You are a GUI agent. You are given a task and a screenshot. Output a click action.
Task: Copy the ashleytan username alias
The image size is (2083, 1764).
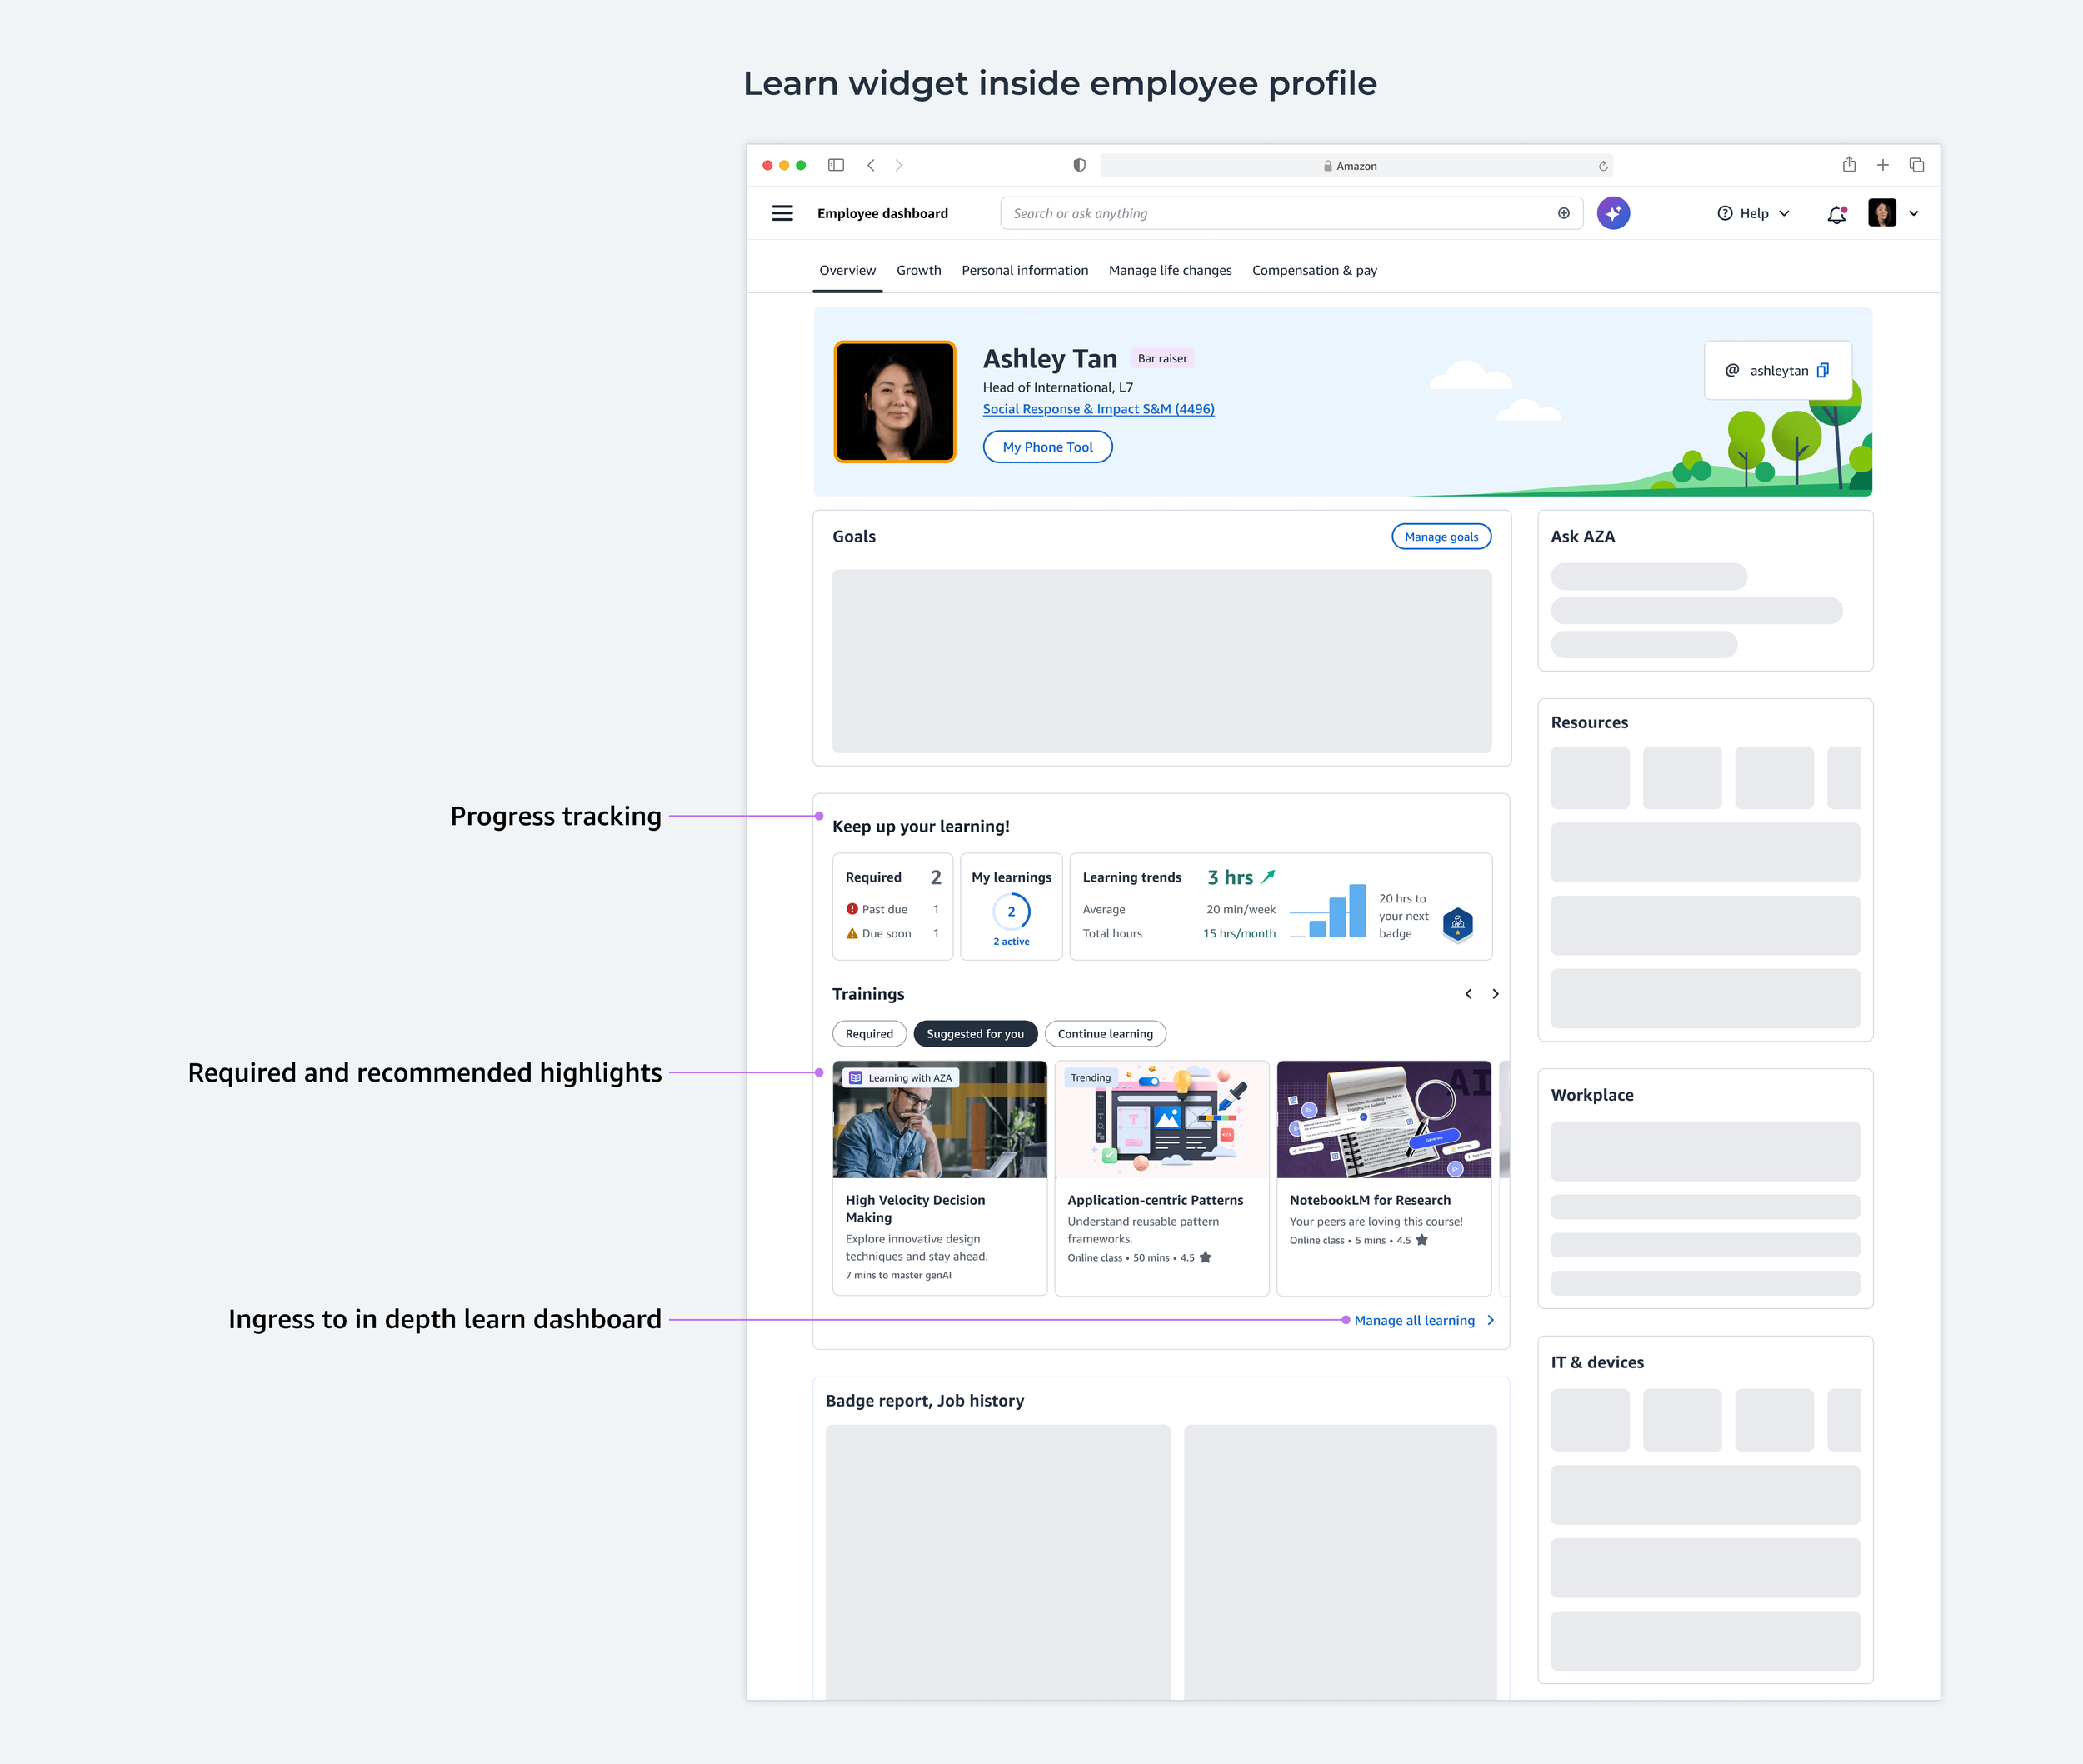tap(1823, 370)
